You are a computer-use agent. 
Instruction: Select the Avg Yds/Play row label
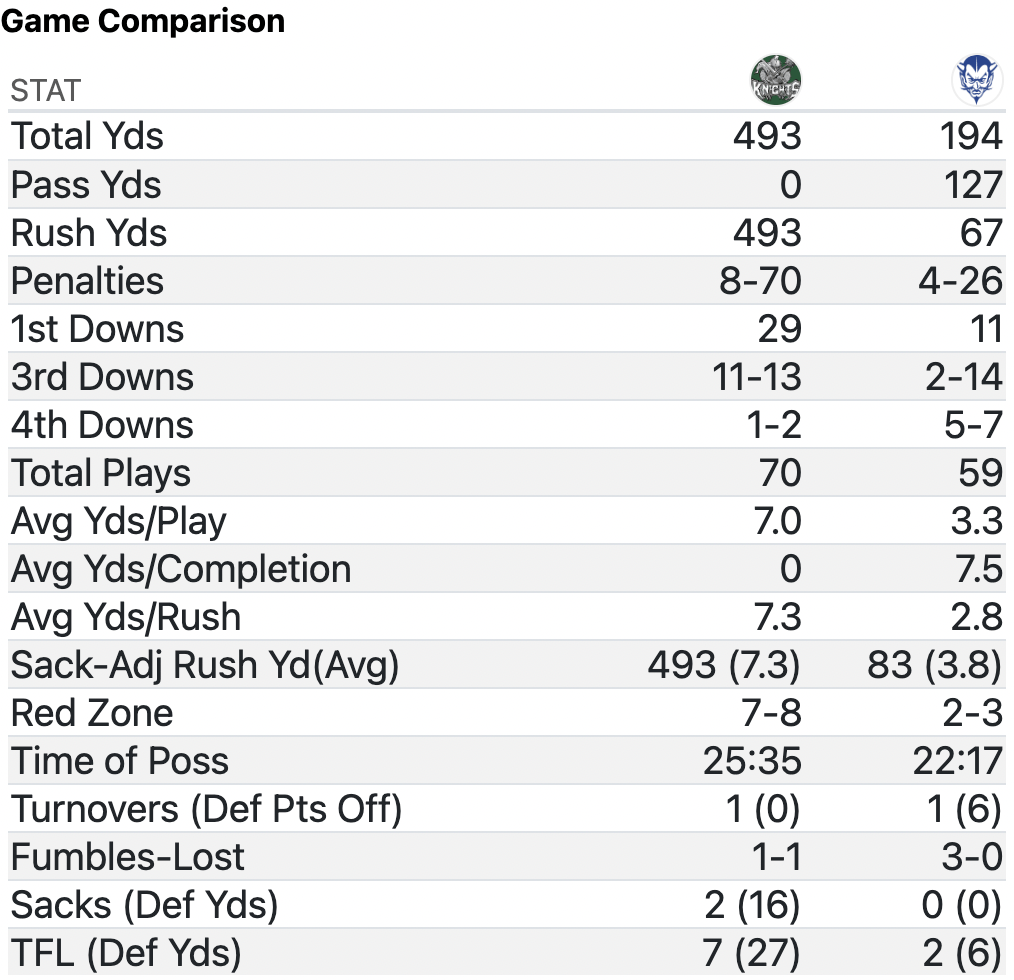[118, 521]
